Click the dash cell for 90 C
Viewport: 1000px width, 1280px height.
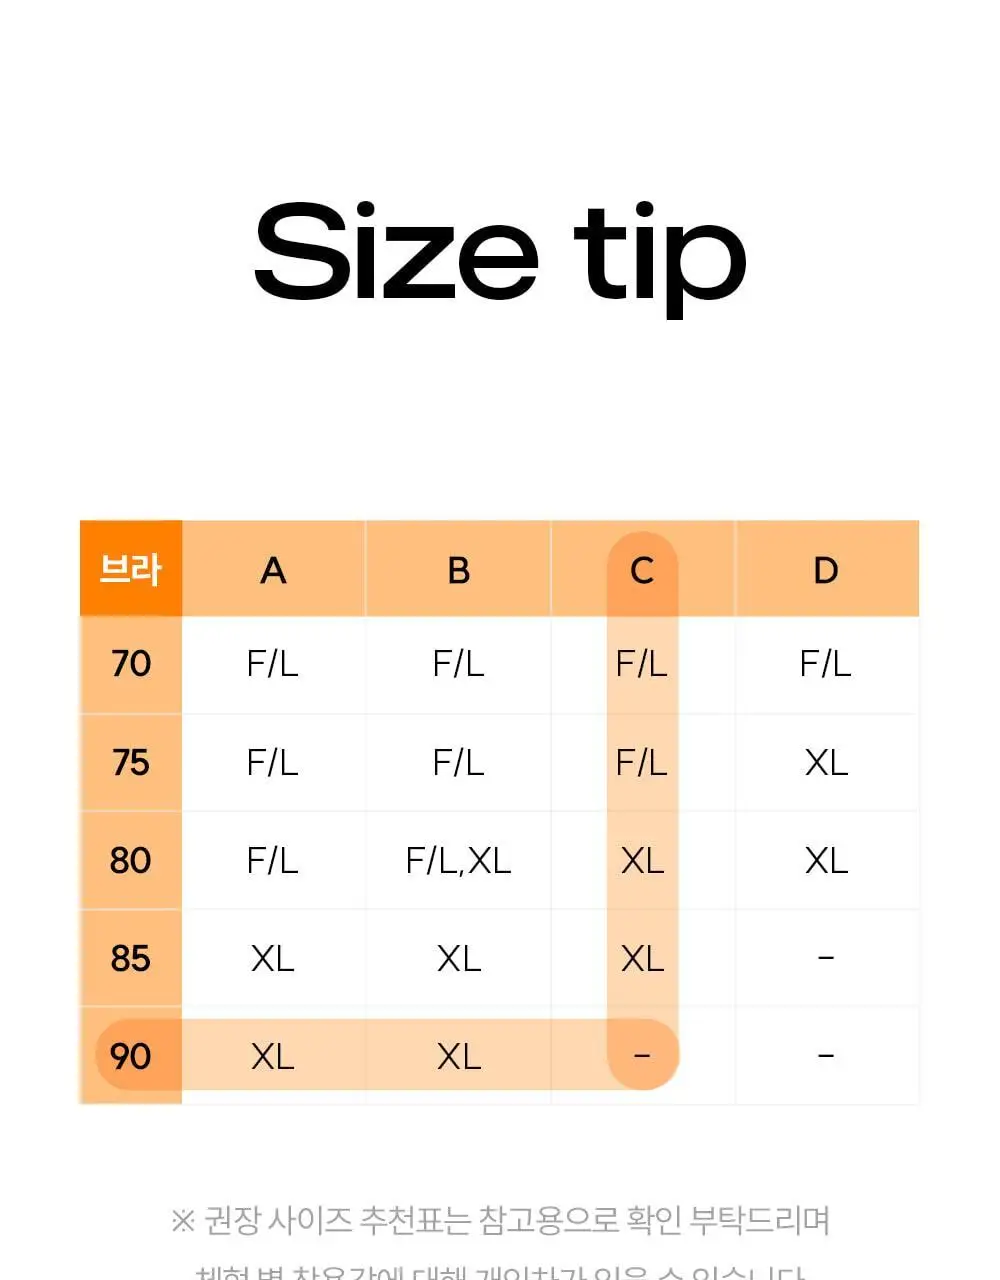click(643, 1055)
